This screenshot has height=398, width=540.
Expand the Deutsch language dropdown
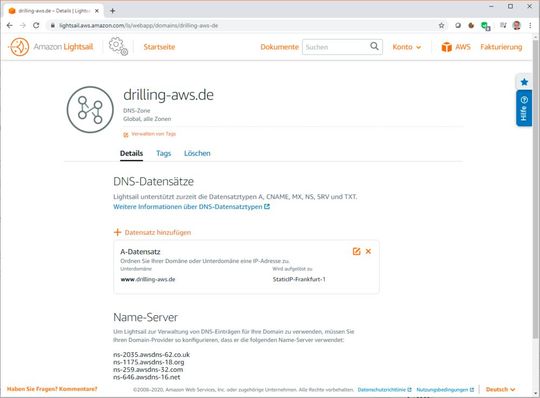tap(500, 389)
